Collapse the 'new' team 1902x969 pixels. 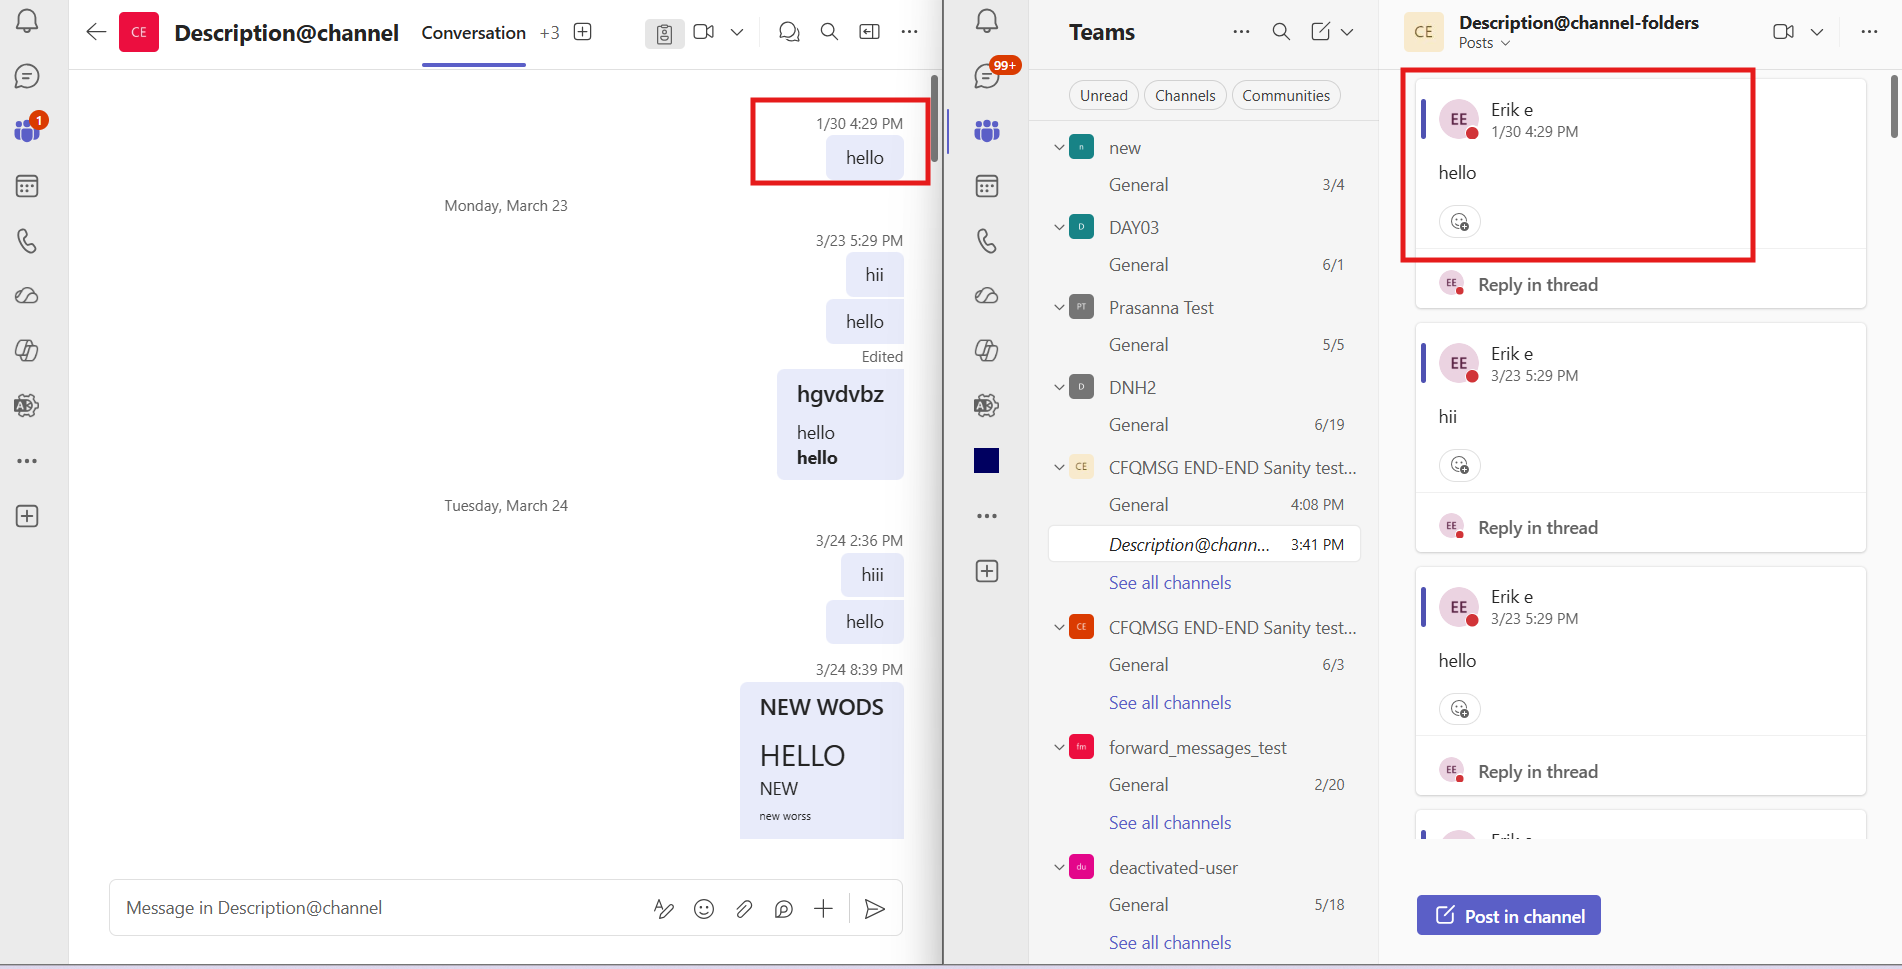click(1059, 147)
